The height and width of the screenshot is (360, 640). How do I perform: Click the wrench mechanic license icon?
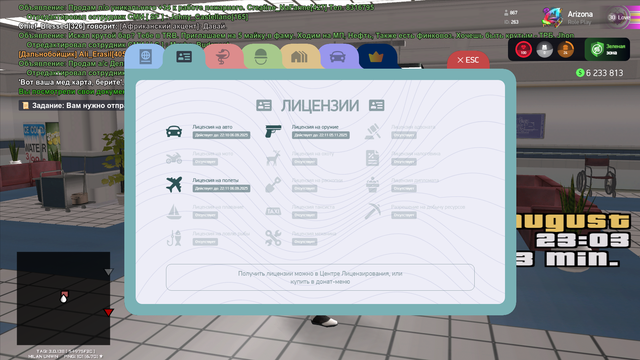tap(273, 238)
